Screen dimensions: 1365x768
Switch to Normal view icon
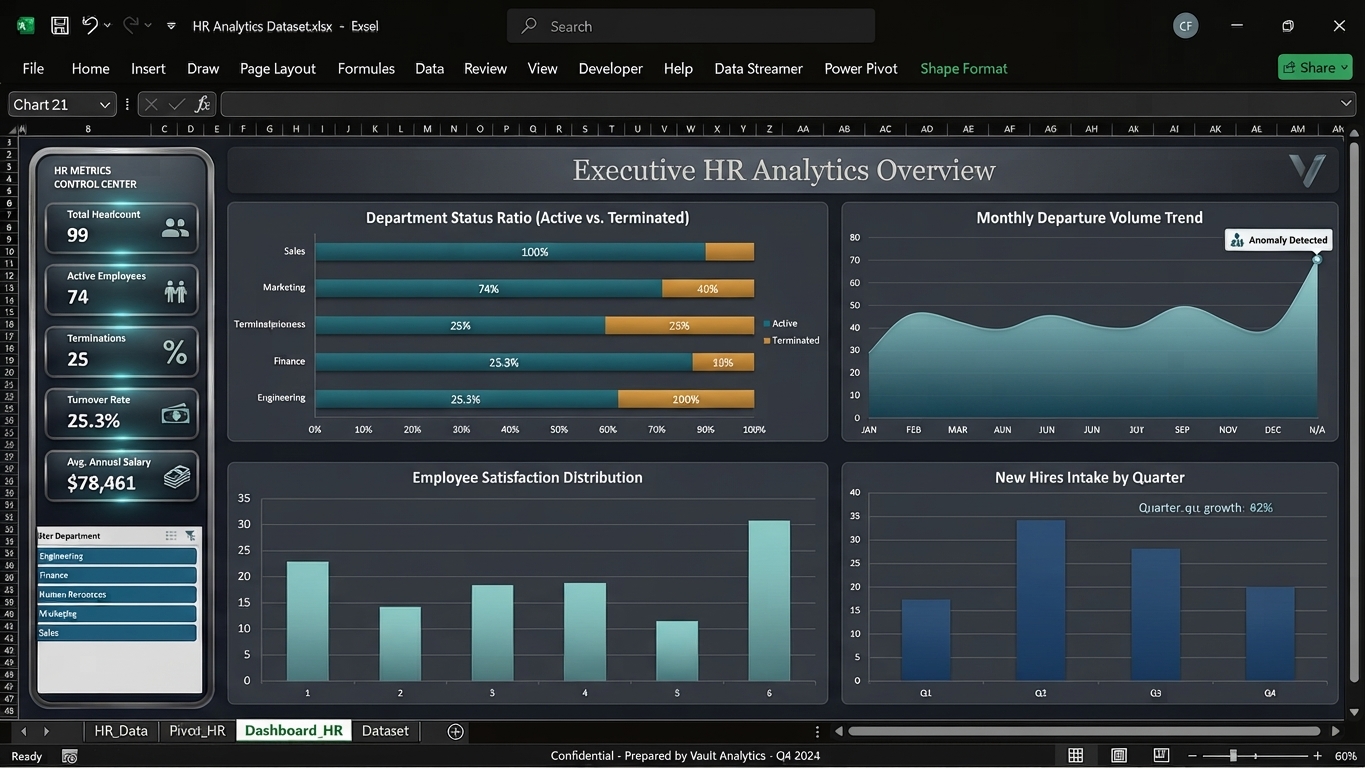(x=1076, y=756)
